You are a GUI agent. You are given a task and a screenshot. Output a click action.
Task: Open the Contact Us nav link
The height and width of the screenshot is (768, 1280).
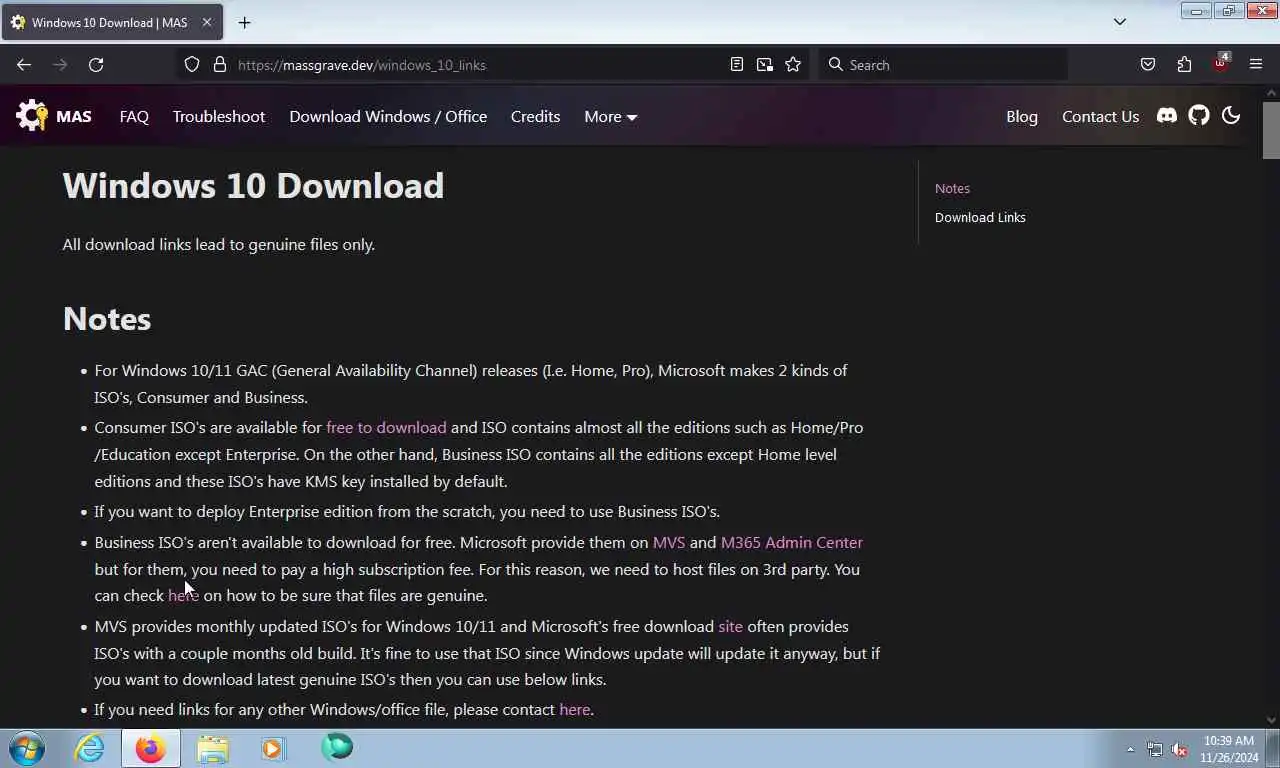click(x=1100, y=116)
